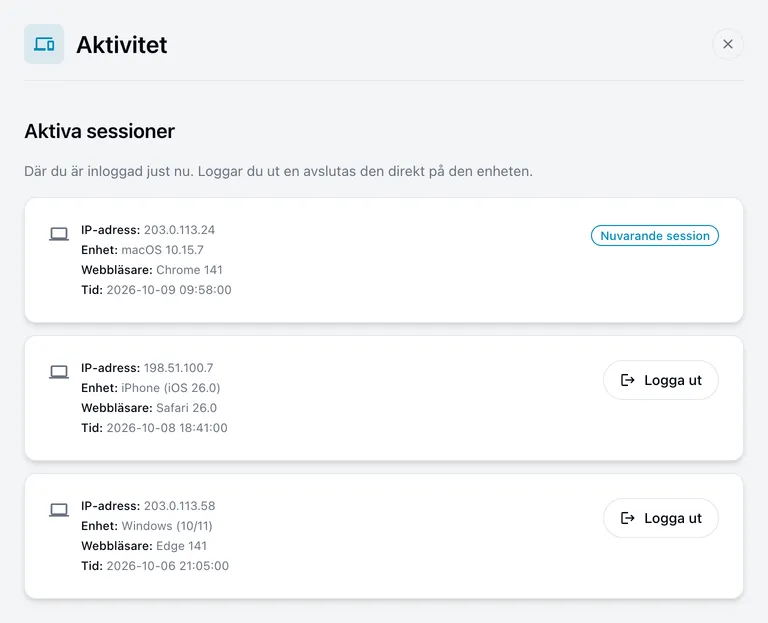
Task: Click browser value Safari 26.0
Action: click(x=186, y=408)
